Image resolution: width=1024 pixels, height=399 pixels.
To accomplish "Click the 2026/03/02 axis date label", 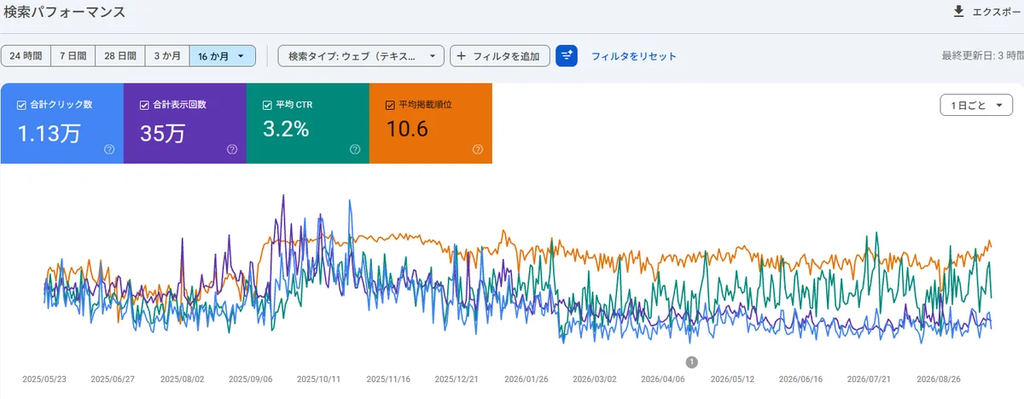I will pyautogui.click(x=594, y=379).
